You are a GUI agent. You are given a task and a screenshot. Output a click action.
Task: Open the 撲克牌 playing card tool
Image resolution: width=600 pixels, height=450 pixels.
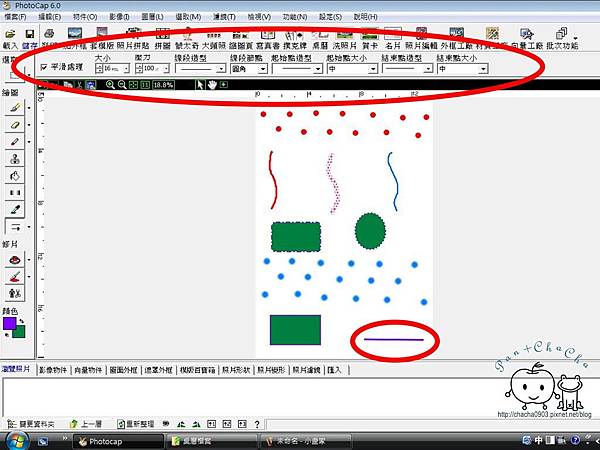295,38
